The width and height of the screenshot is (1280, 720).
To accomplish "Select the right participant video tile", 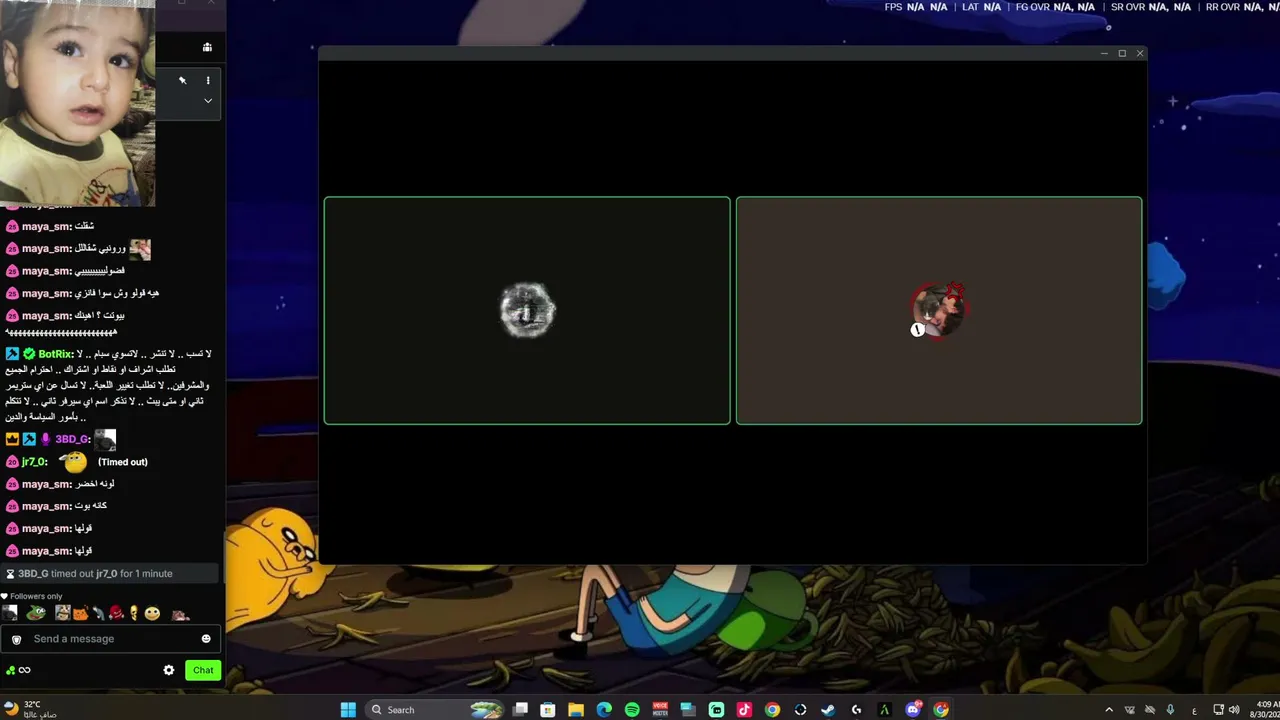I will pos(939,311).
